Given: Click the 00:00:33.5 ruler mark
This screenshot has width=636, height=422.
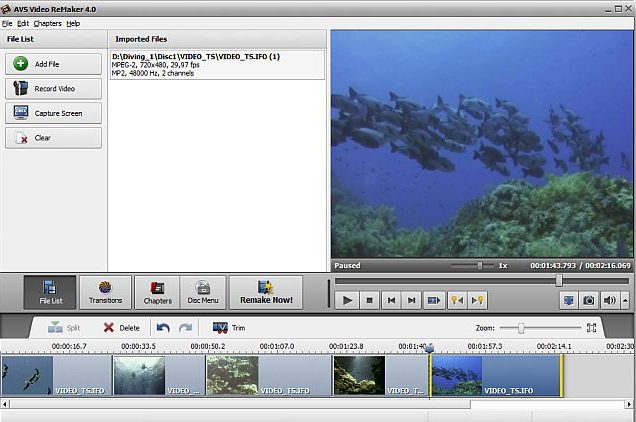Looking at the screenshot, I should pyautogui.click(x=138, y=346).
